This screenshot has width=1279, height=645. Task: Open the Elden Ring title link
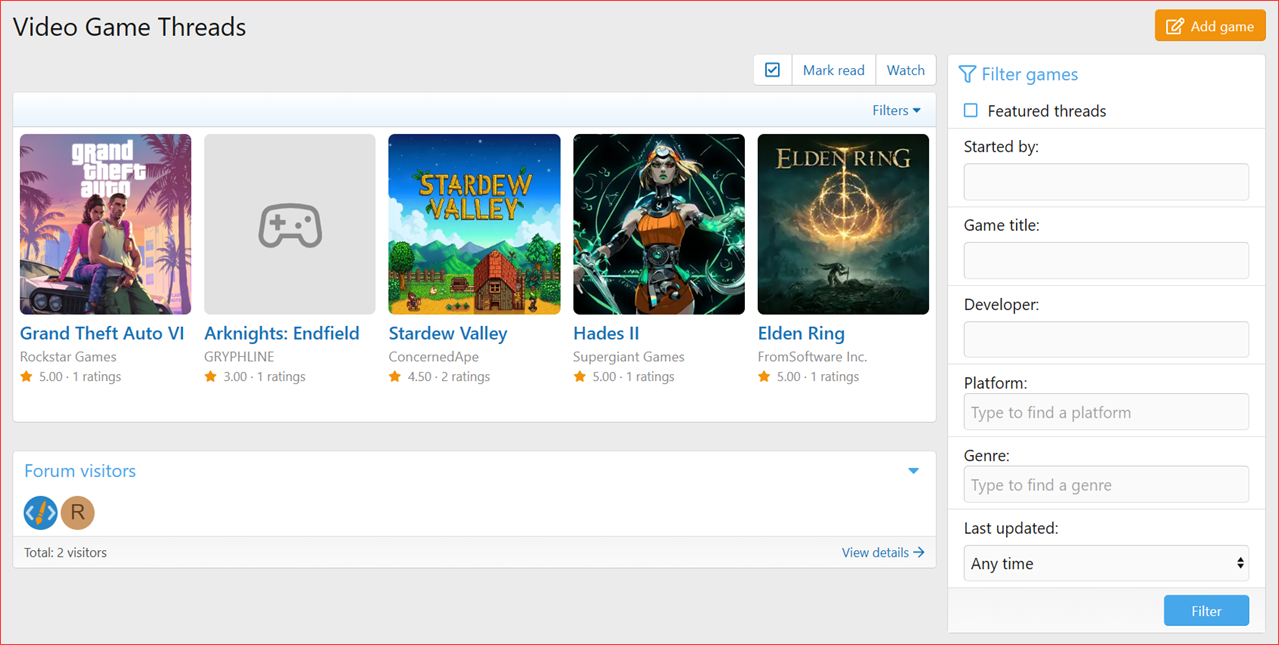(801, 333)
